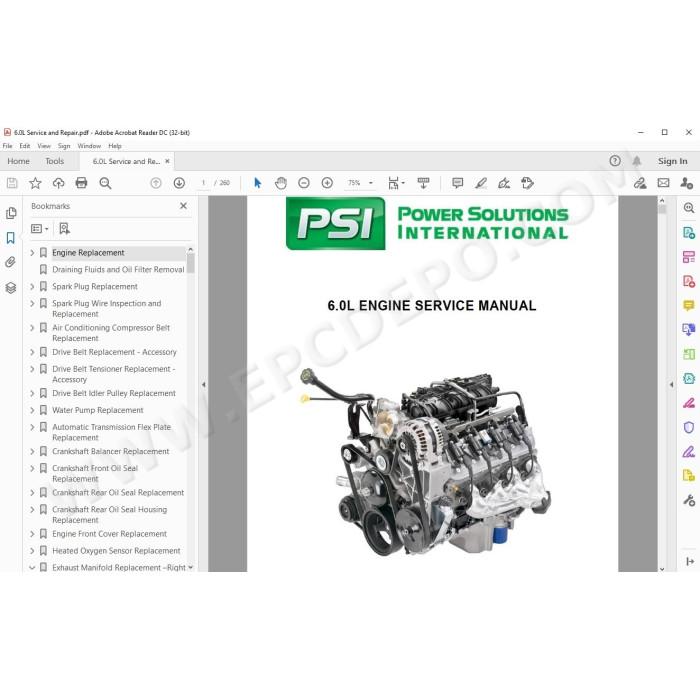700x700 pixels.
Task: Expand Crankshaft Balancer Replacement bookmark
Action: pyautogui.click(x=32, y=451)
